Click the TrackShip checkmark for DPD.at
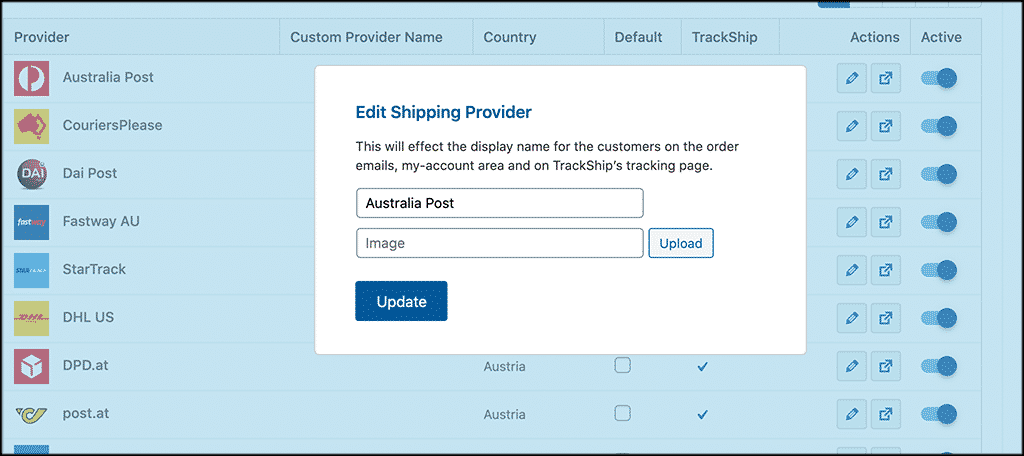This screenshot has height=456, width=1024. coord(702,366)
